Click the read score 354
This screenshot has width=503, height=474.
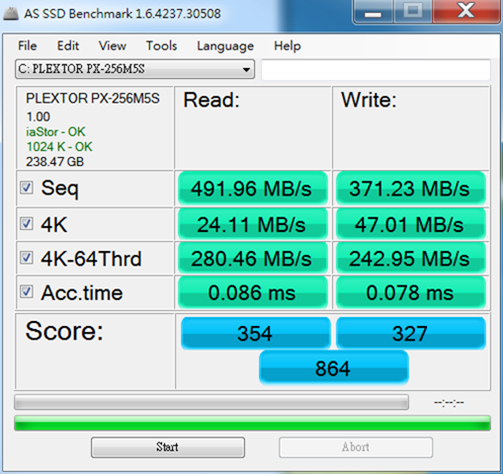[x=255, y=333]
